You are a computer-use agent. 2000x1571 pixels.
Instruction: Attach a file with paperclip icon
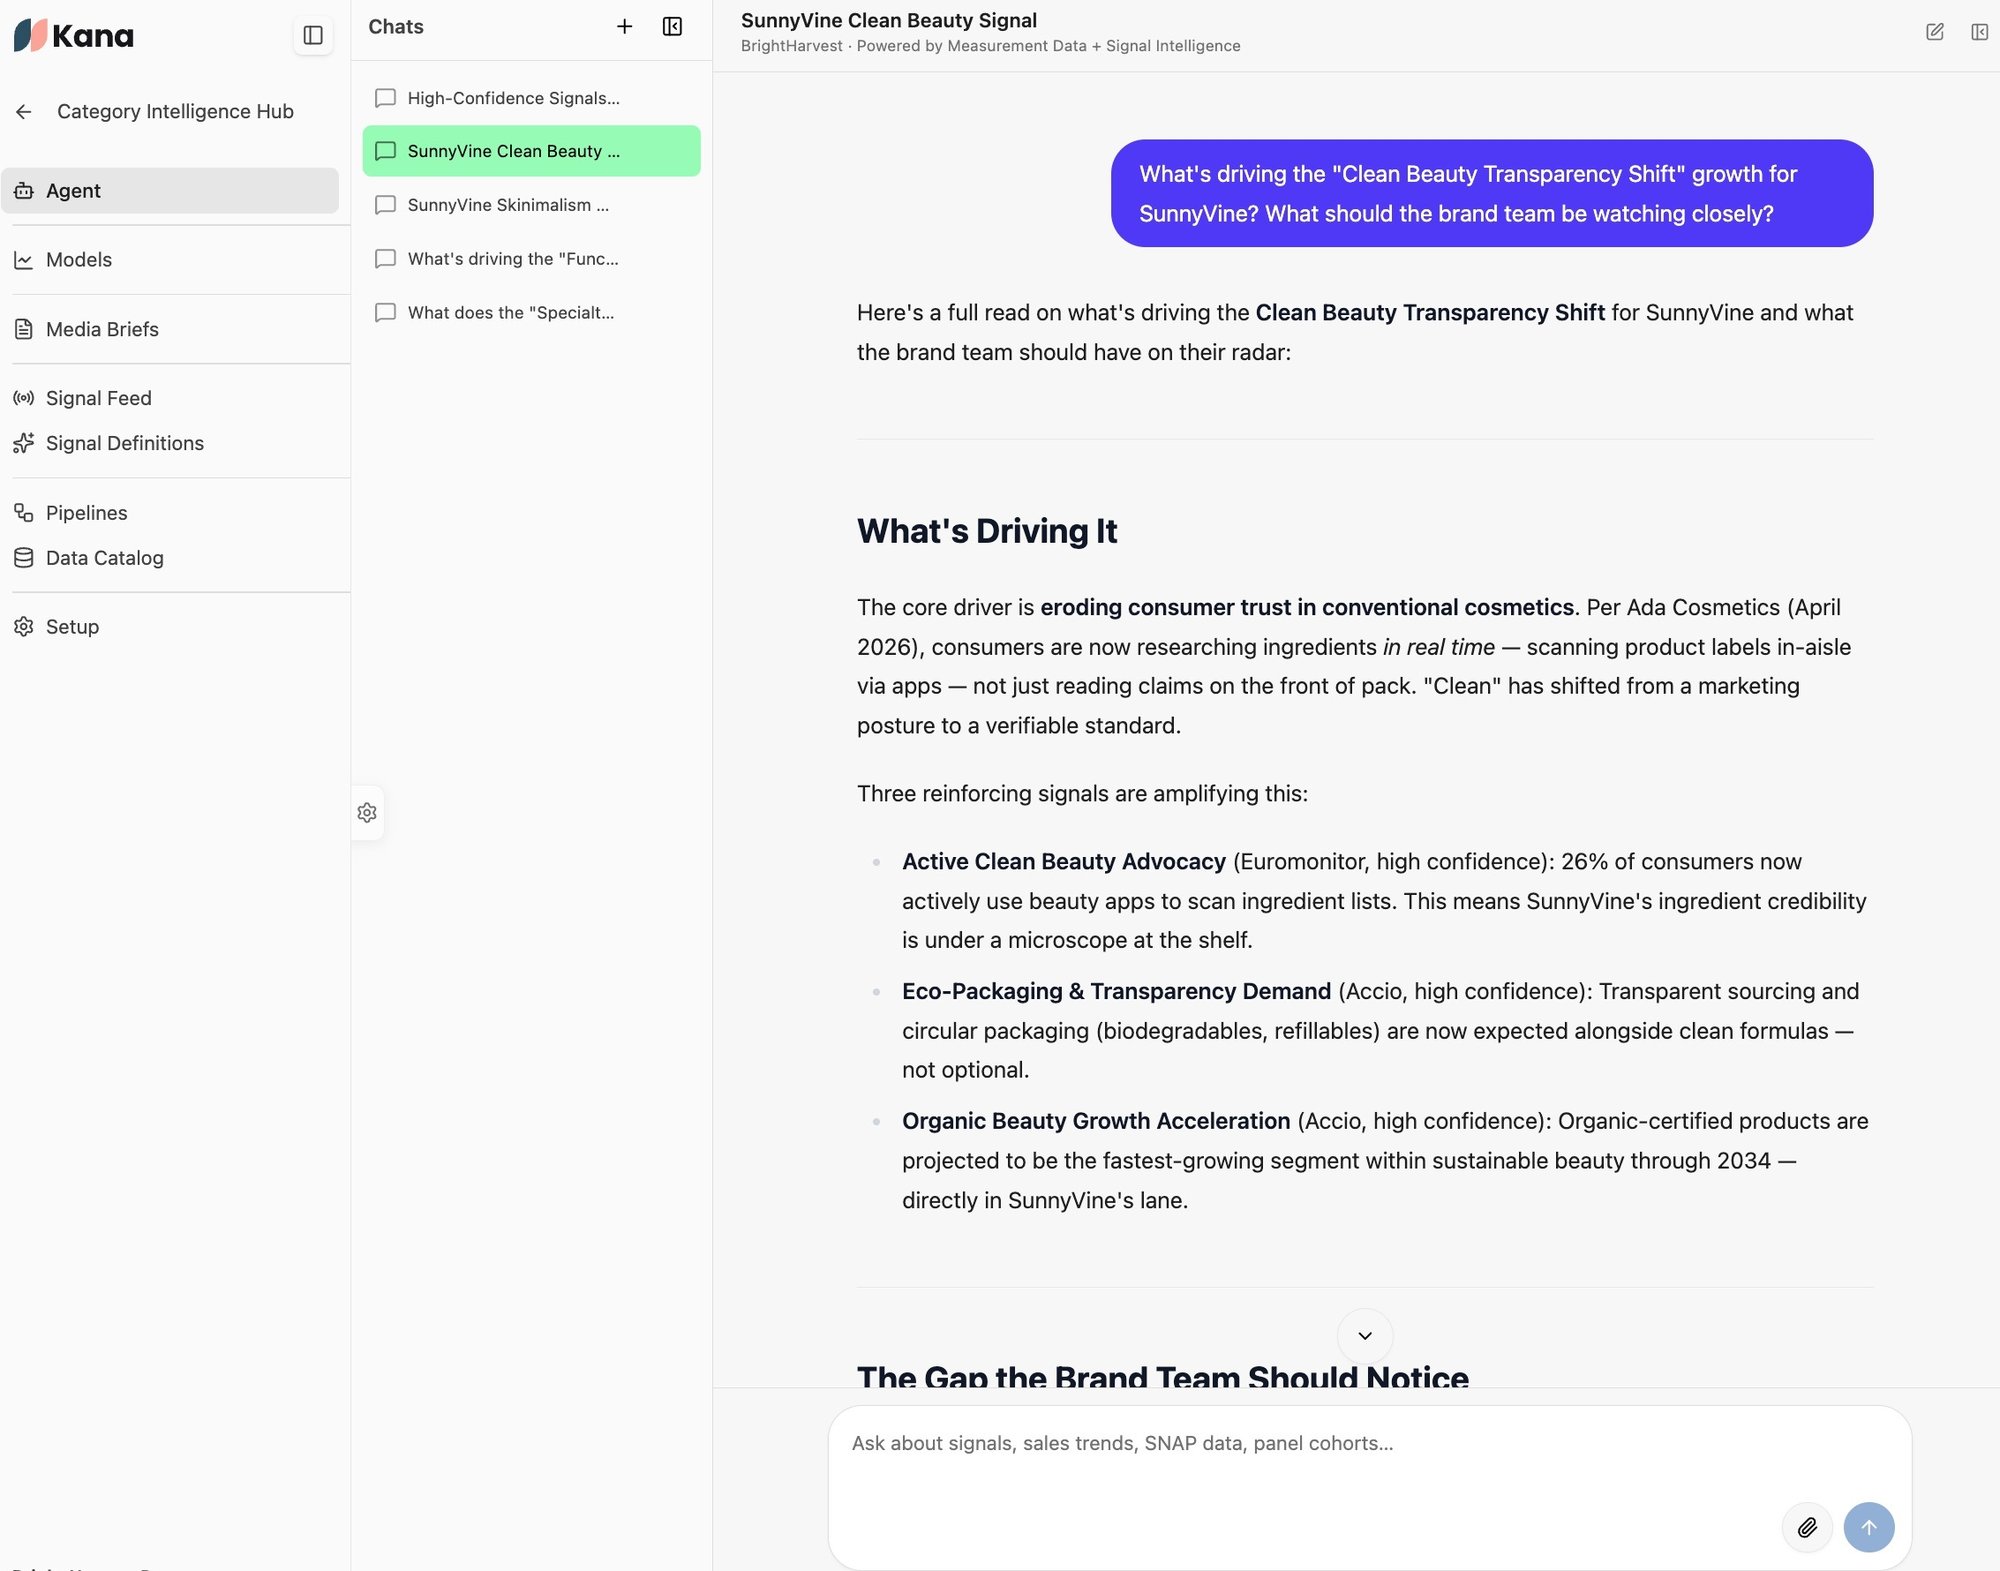coord(1807,1527)
